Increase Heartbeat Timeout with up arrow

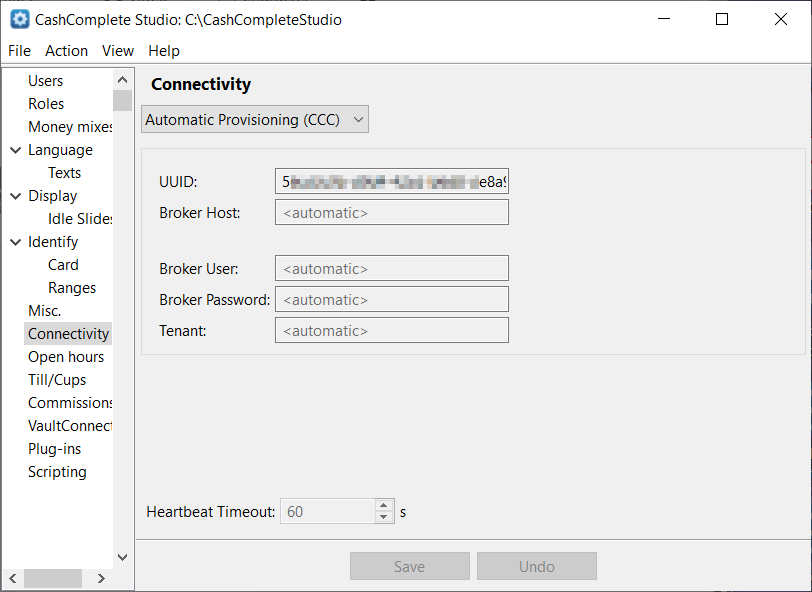[x=385, y=505]
